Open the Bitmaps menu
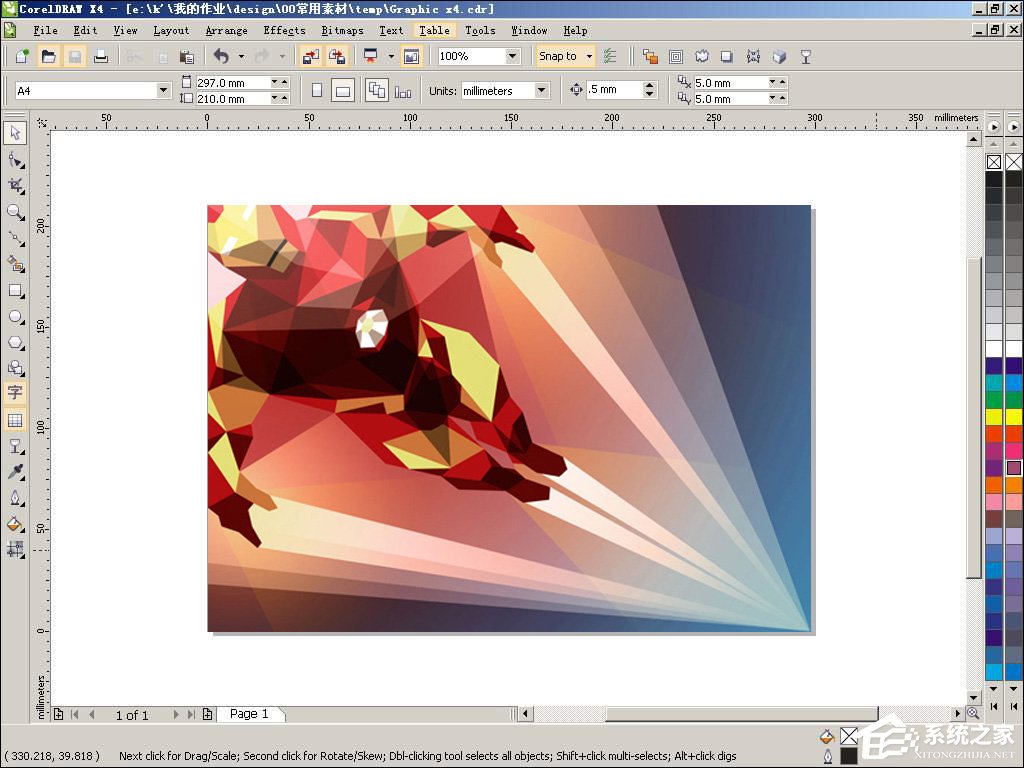Screen dimensions: 1024x768 tap(342, 31)
